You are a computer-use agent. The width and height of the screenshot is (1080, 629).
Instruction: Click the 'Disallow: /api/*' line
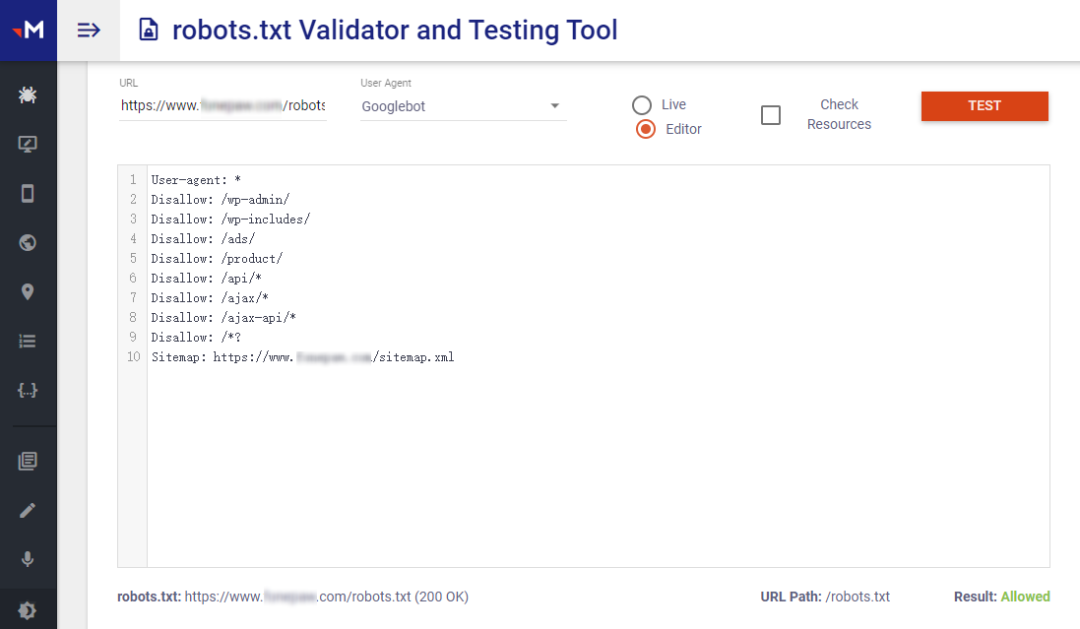pyautogui.click(x=207, y=278)
